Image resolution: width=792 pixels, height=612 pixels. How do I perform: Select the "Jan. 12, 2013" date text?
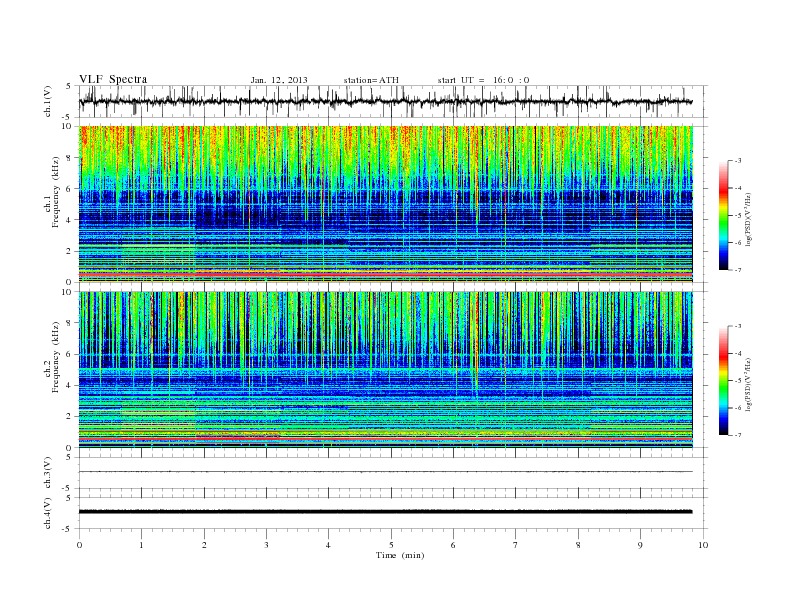(279, 80)
